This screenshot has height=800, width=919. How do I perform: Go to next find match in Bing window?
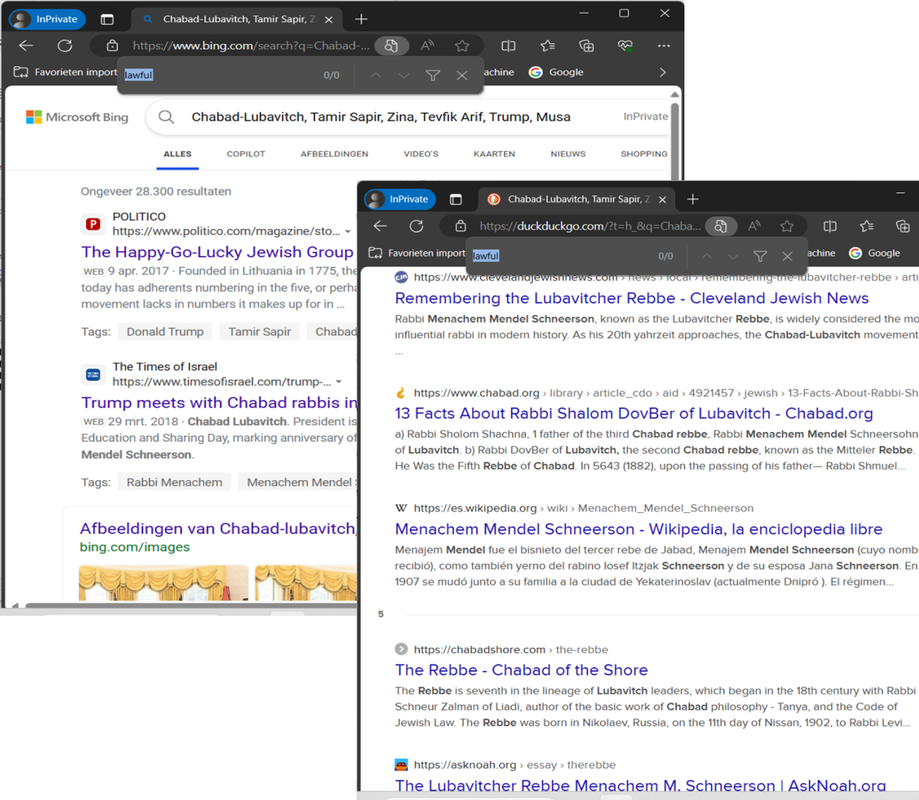coord(403,75)
